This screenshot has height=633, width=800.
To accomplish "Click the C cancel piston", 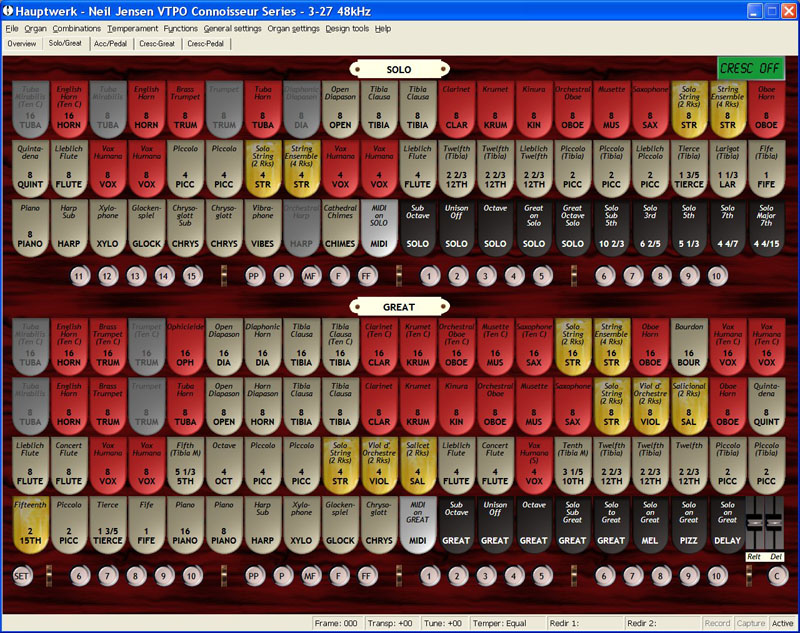I will (x=778, y=576).
